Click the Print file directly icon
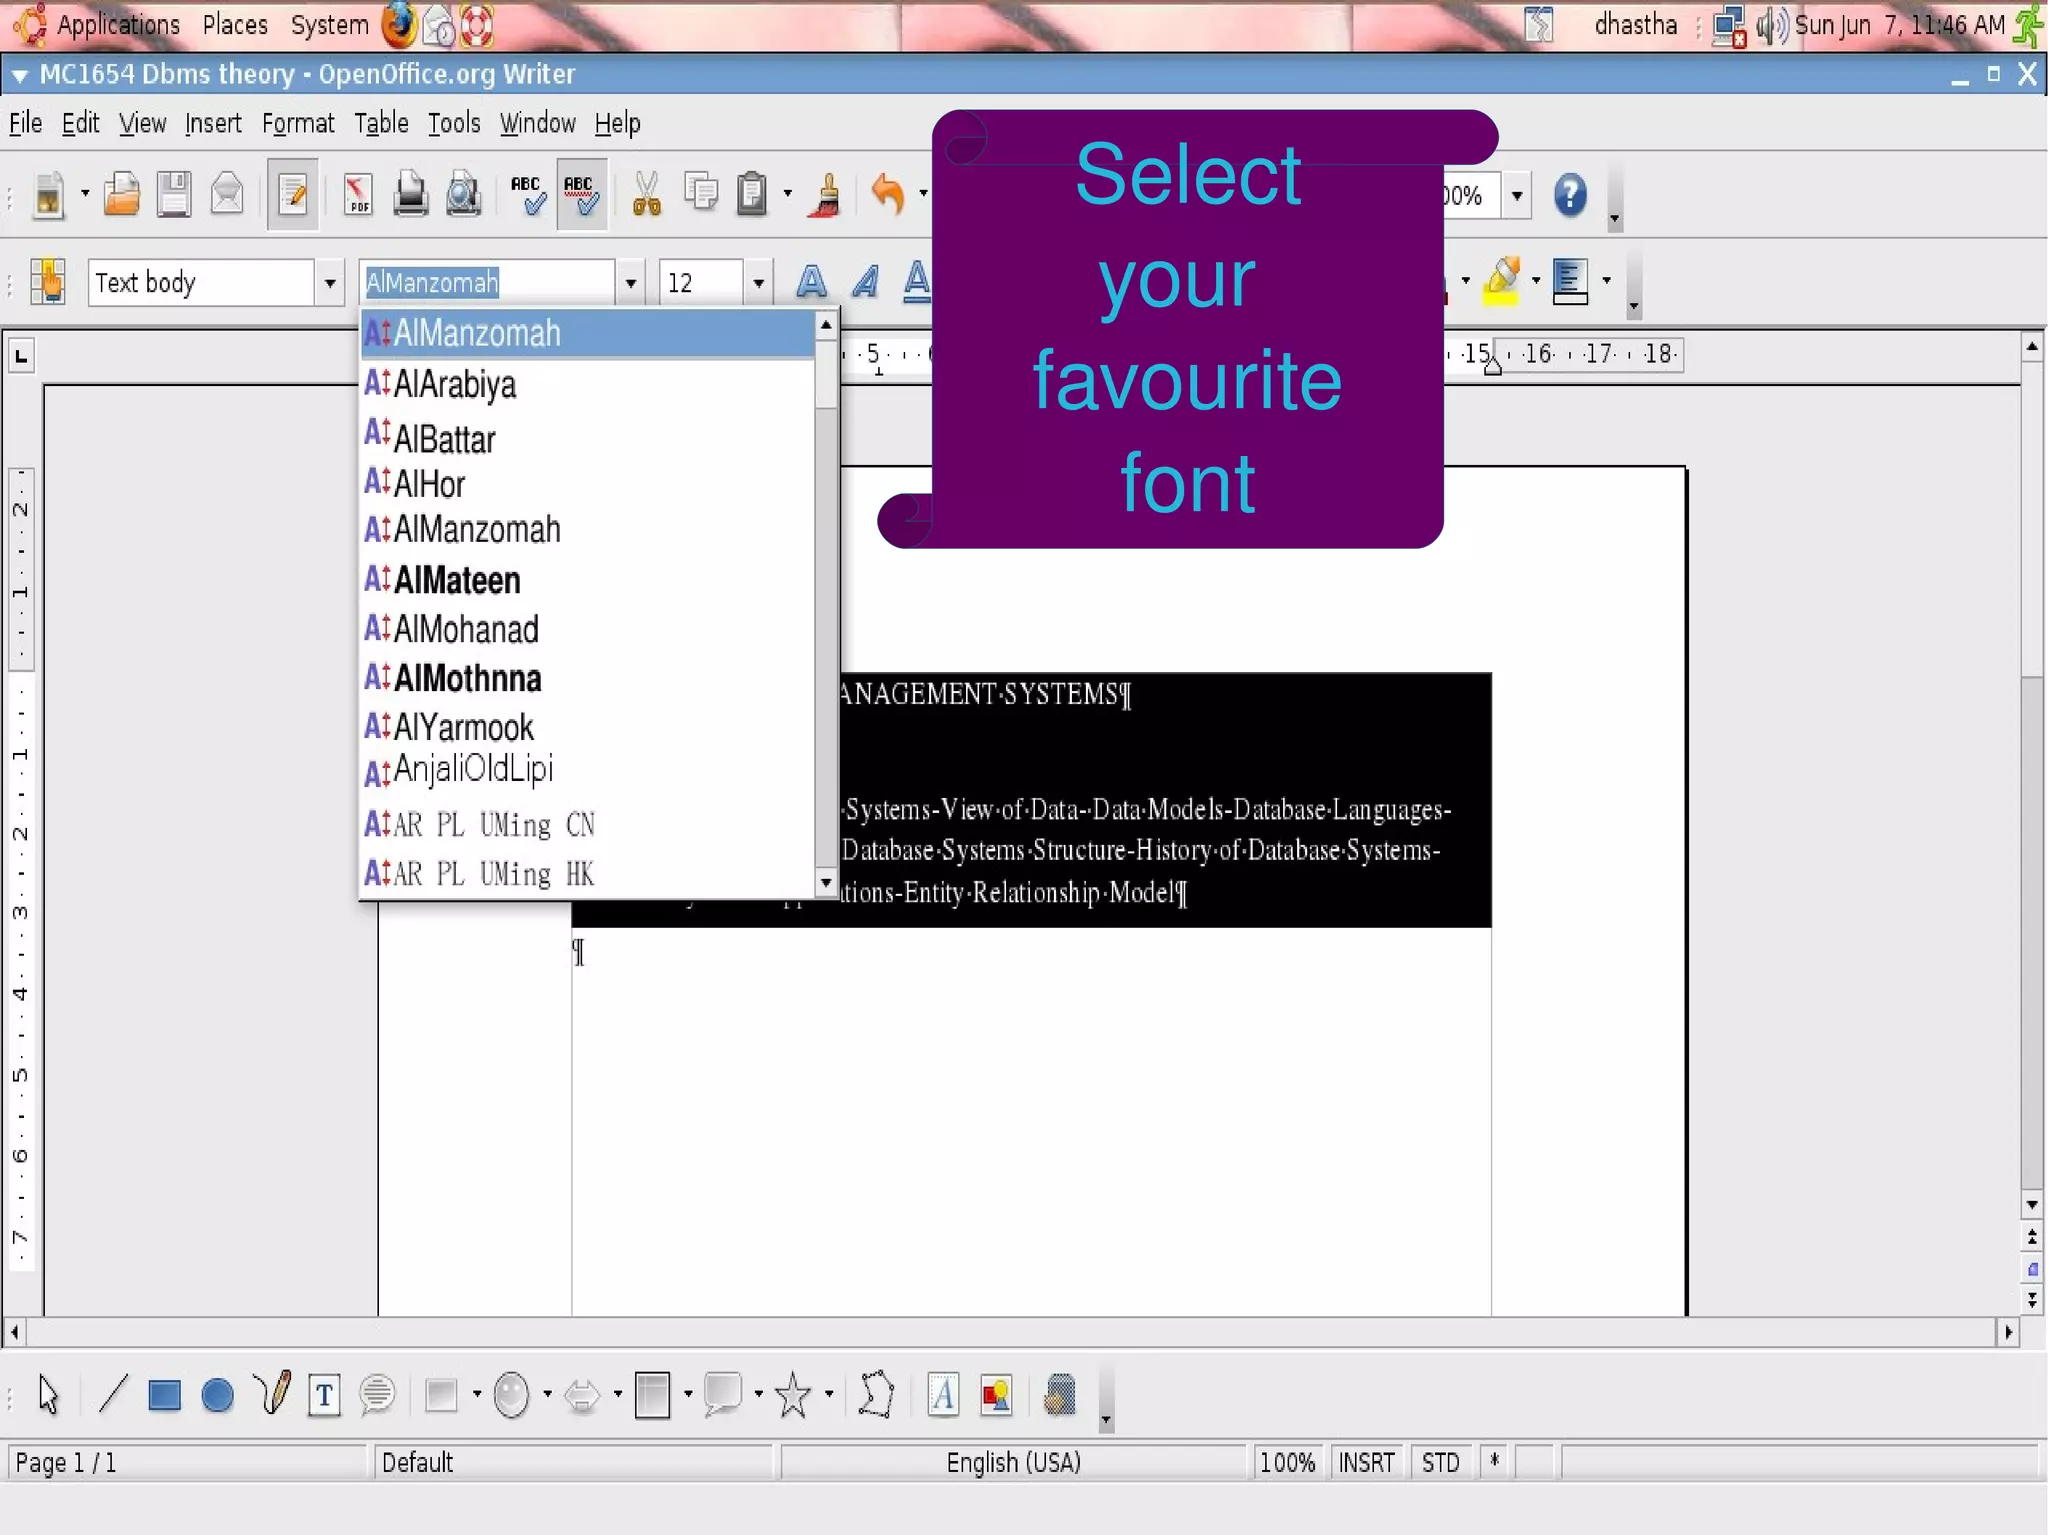 pos(410,194)
